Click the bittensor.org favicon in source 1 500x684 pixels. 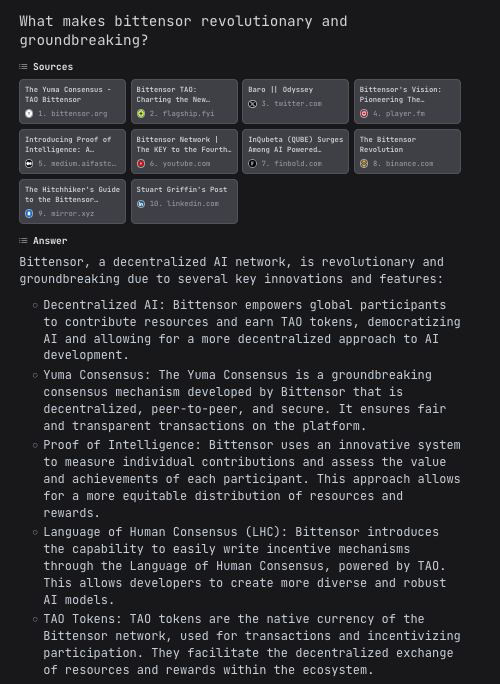pos(29,113)
